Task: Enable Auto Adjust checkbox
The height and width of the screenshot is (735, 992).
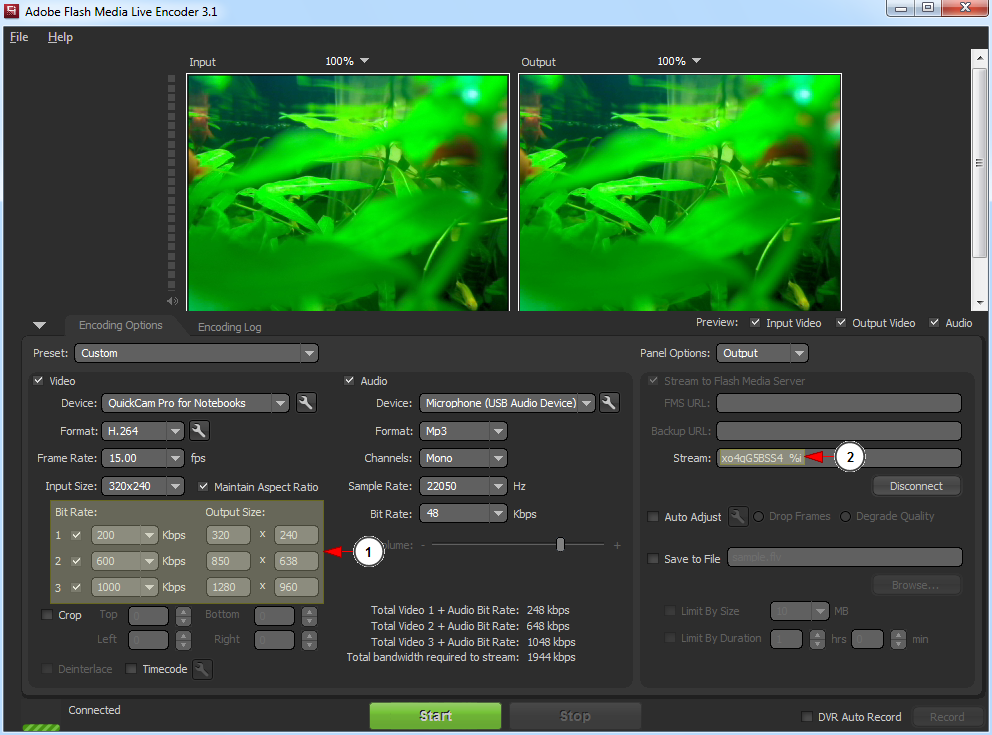Action: 654,516
